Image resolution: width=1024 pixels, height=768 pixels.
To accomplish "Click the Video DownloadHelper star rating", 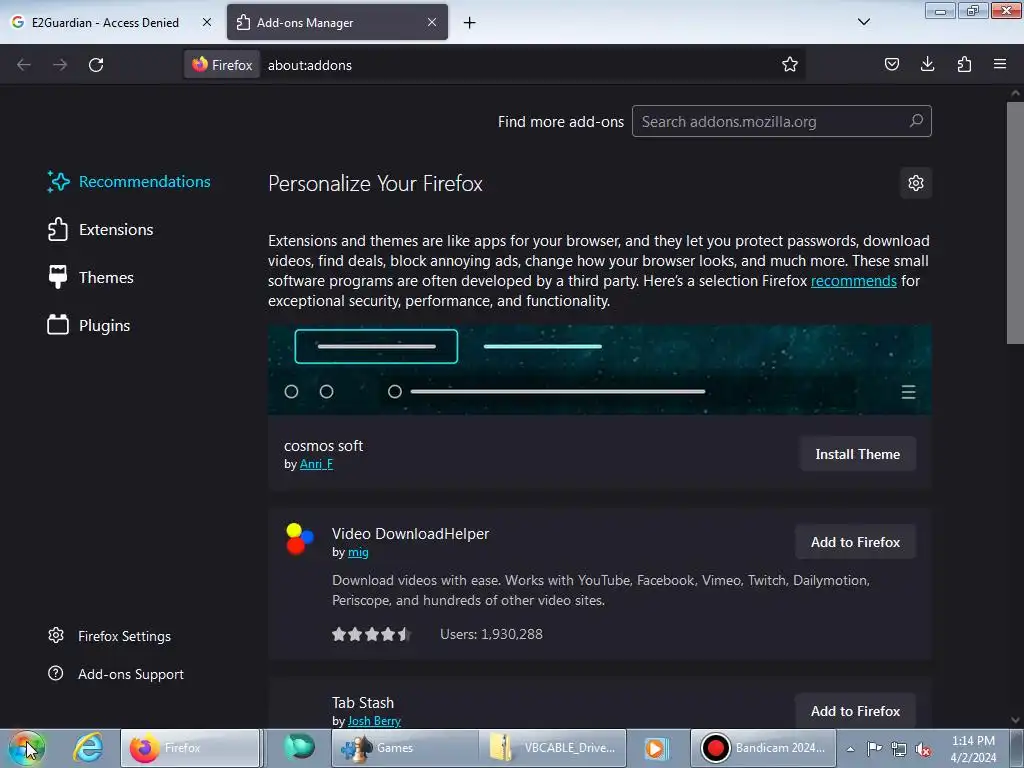I will [x=371, y=634].
